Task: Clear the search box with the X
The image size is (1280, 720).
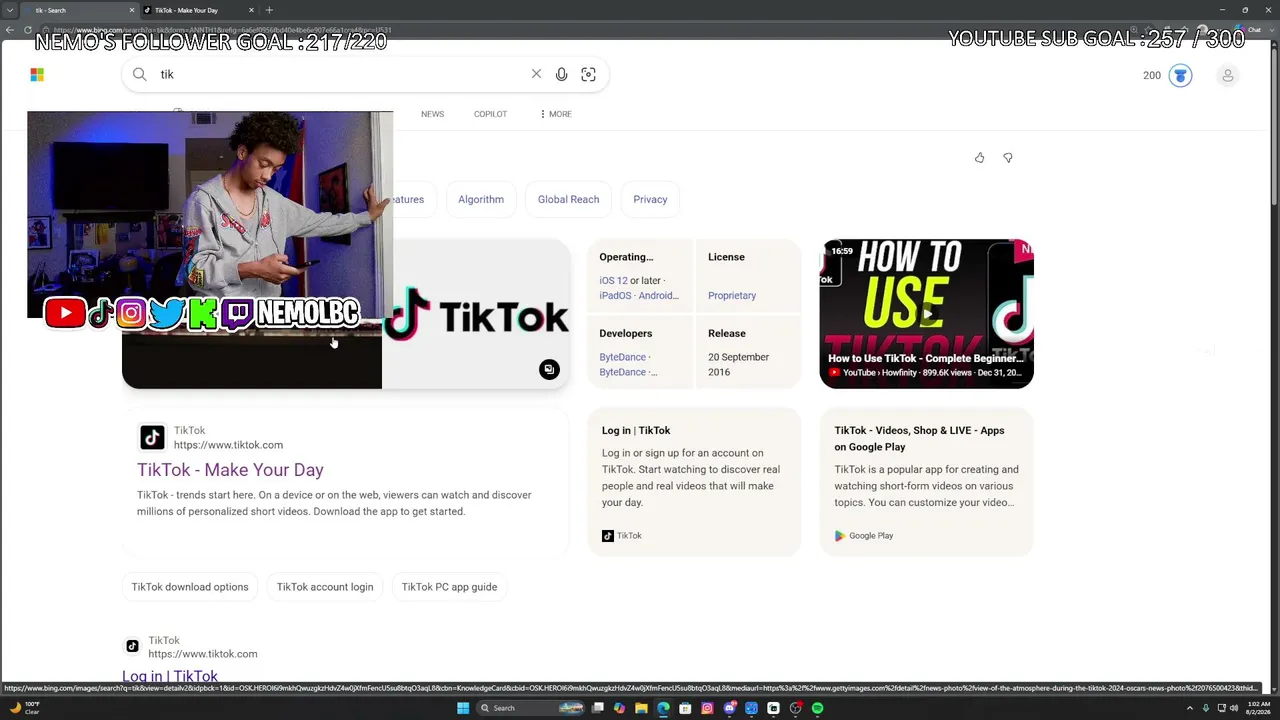Action: (x=536, y=74)
